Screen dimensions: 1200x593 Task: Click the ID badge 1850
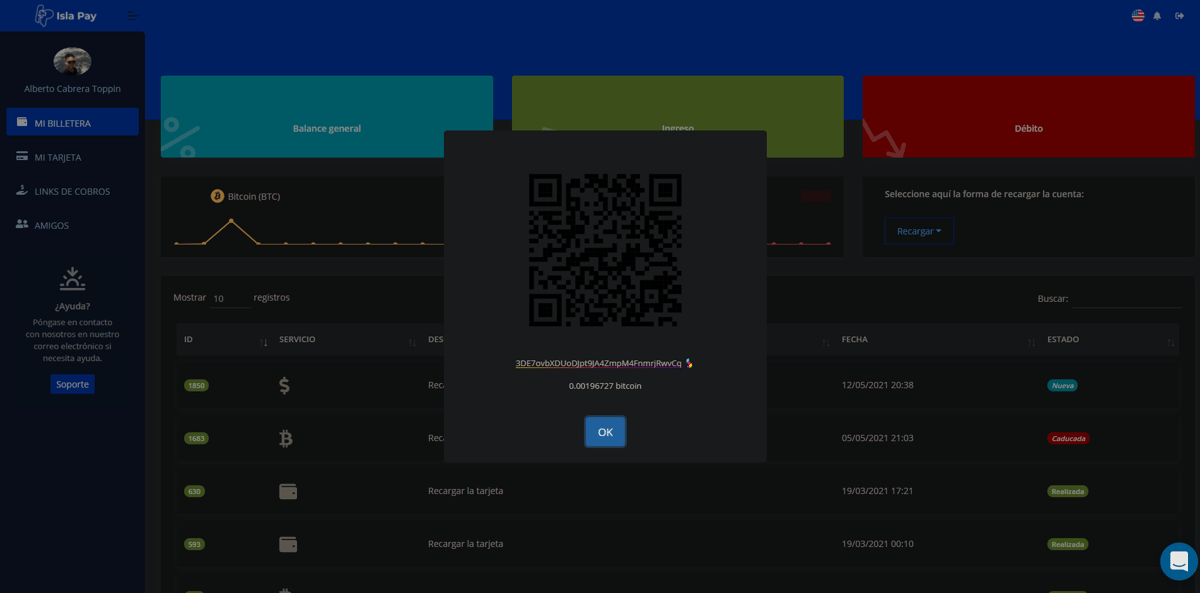coord(196,385)
